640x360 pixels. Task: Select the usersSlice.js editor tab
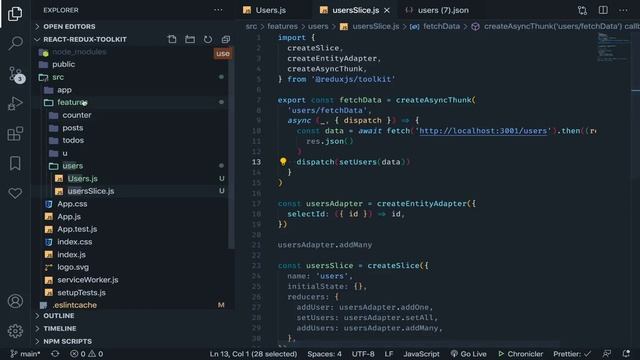pos(355,10)
